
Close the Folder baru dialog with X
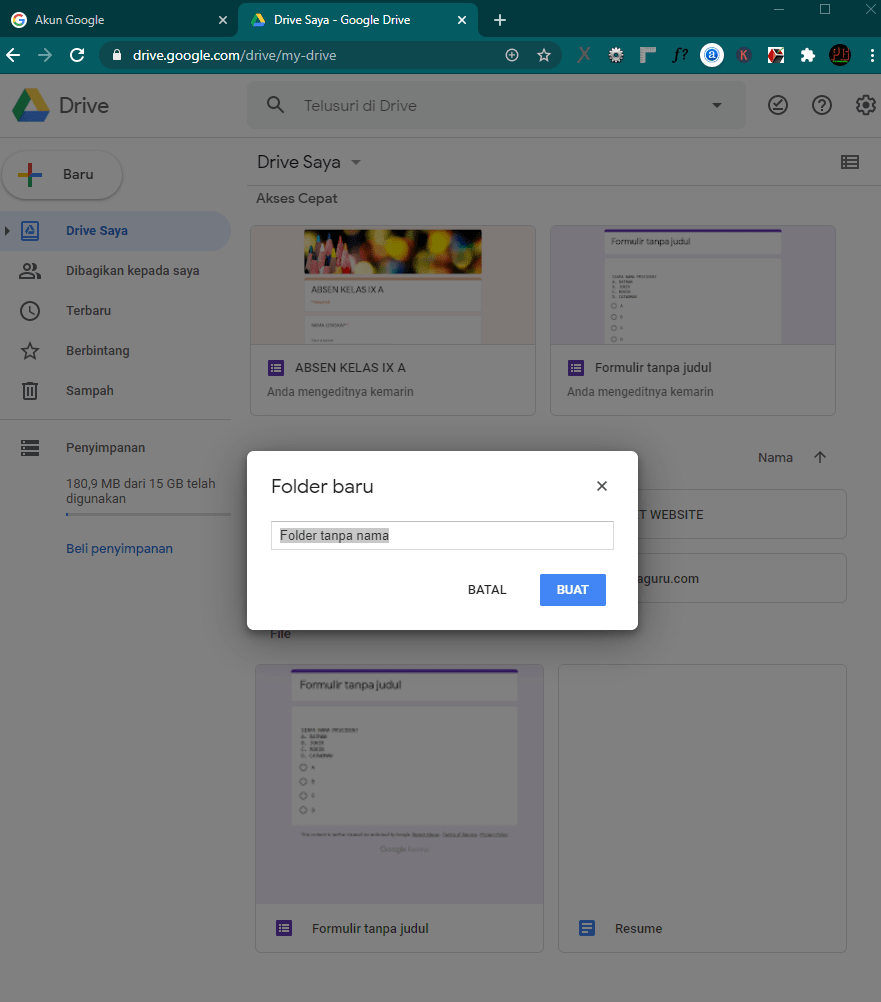pyautogui.click(x=601, y=486)
